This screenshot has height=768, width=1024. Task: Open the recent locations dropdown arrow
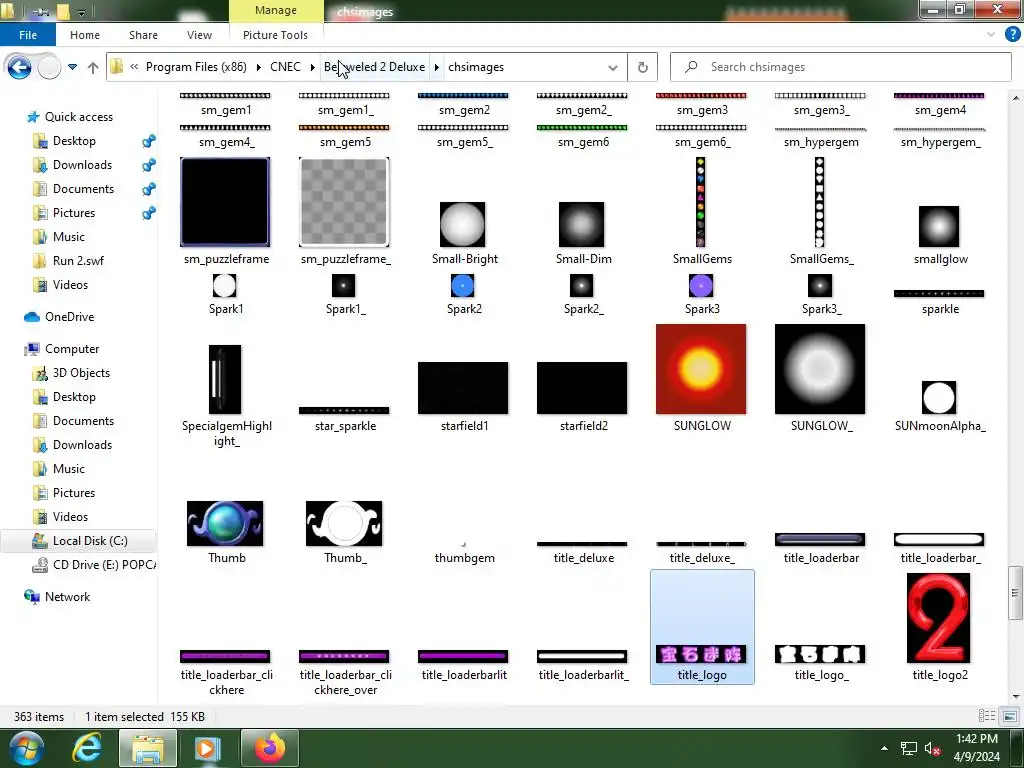pyautogui.click(x=72, y=67)
